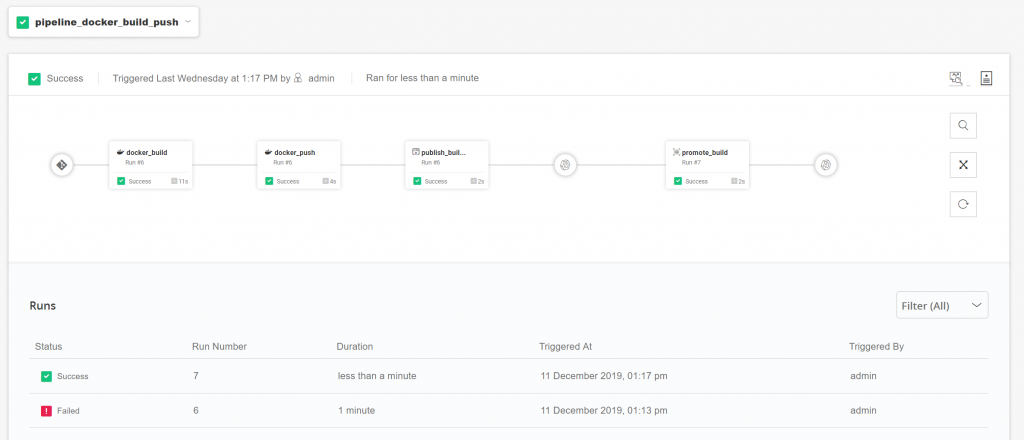This screenshot has width=1024, height=440.
Task: Open the pipeline search/inspect icon top right
Action: pos(955,78)
